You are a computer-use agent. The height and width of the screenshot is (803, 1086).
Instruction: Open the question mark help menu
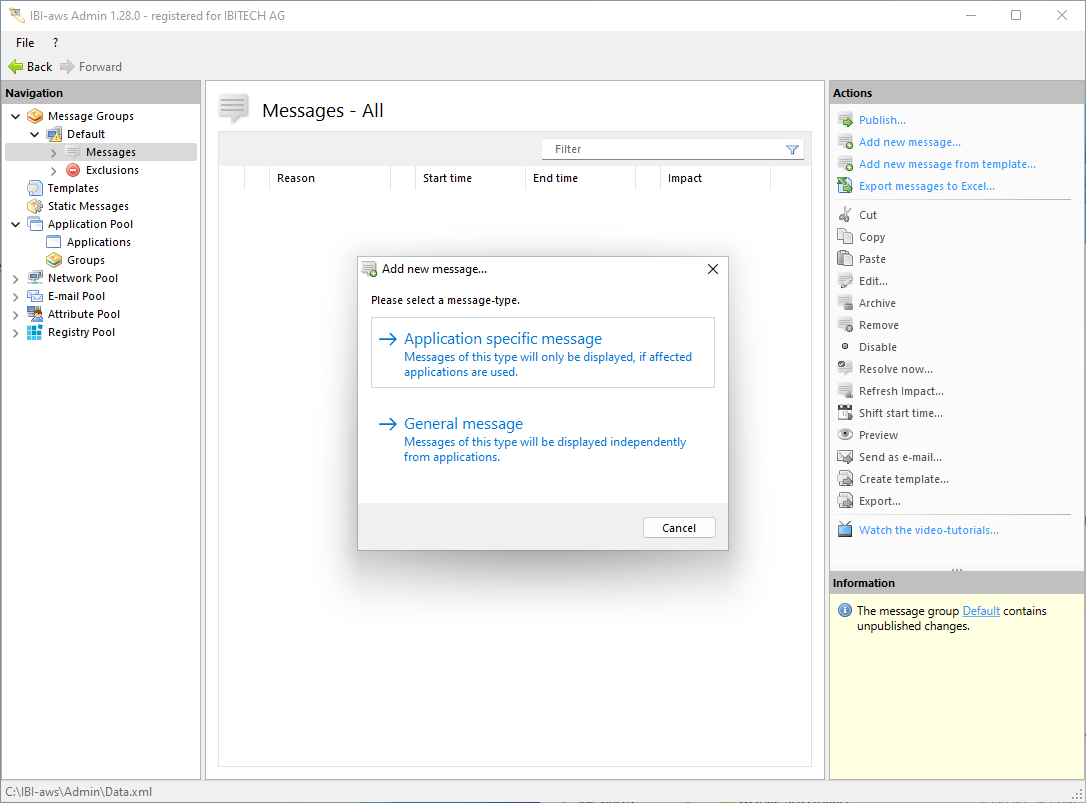pos(55,43)
